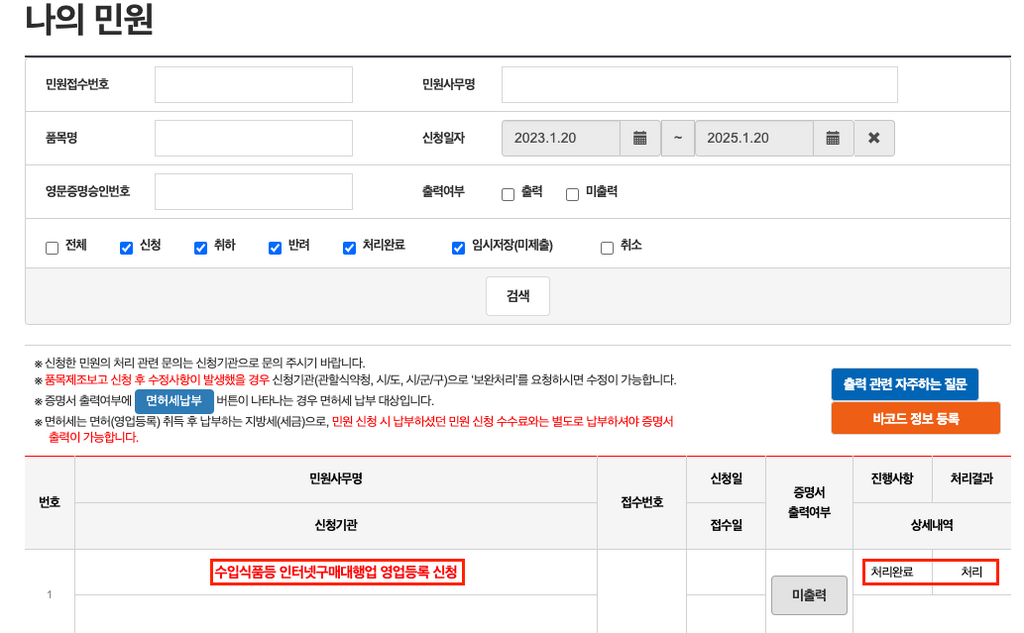Open 수입식품등 인터넷구매대행업 영업등록 신청 link
The image size is (1024, 633).
coord(337,572)
